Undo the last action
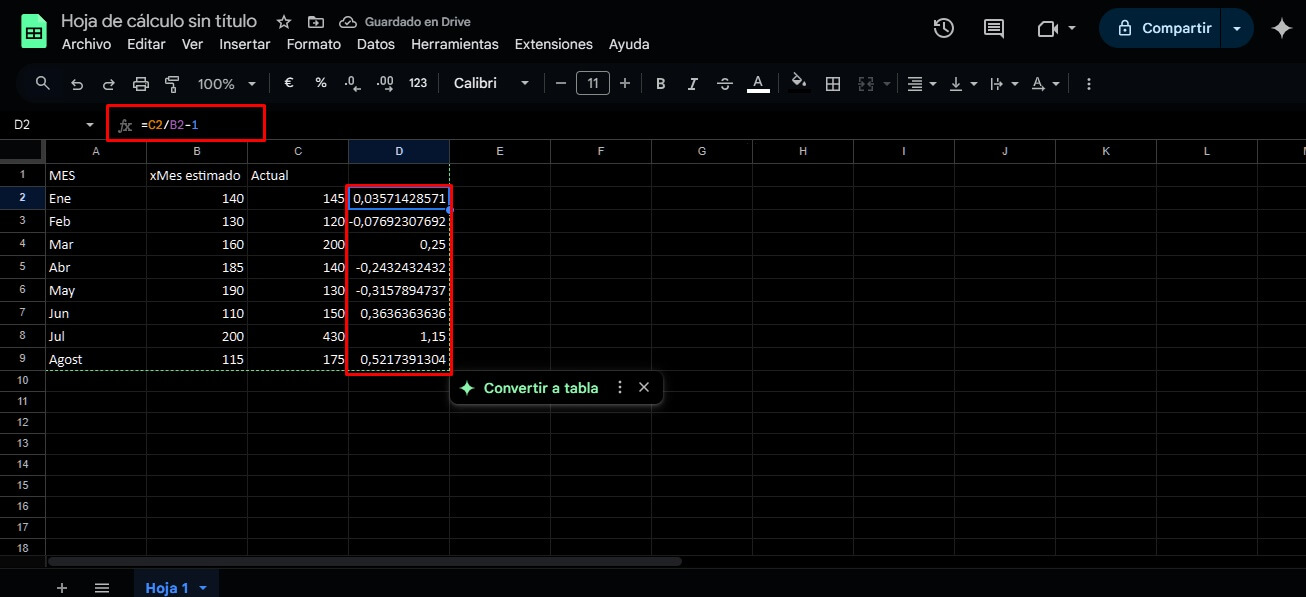Viewport: 1306px width, 597px height. click(x=77, y=84)
